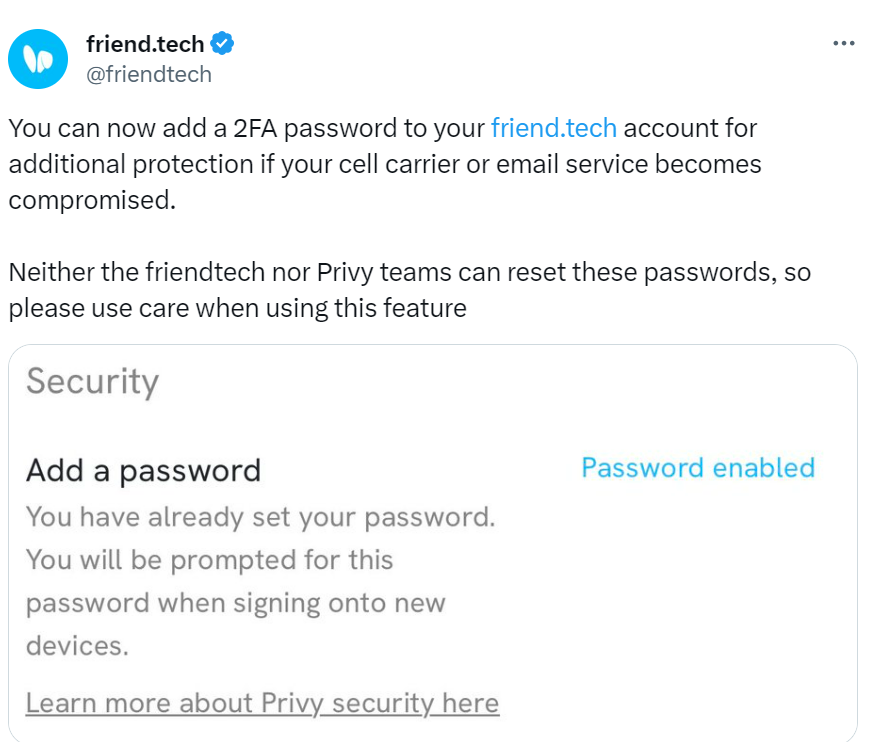Open the friend.tech display name profile
The width and height of the screenshot is (882, 742).
[145, 44]
